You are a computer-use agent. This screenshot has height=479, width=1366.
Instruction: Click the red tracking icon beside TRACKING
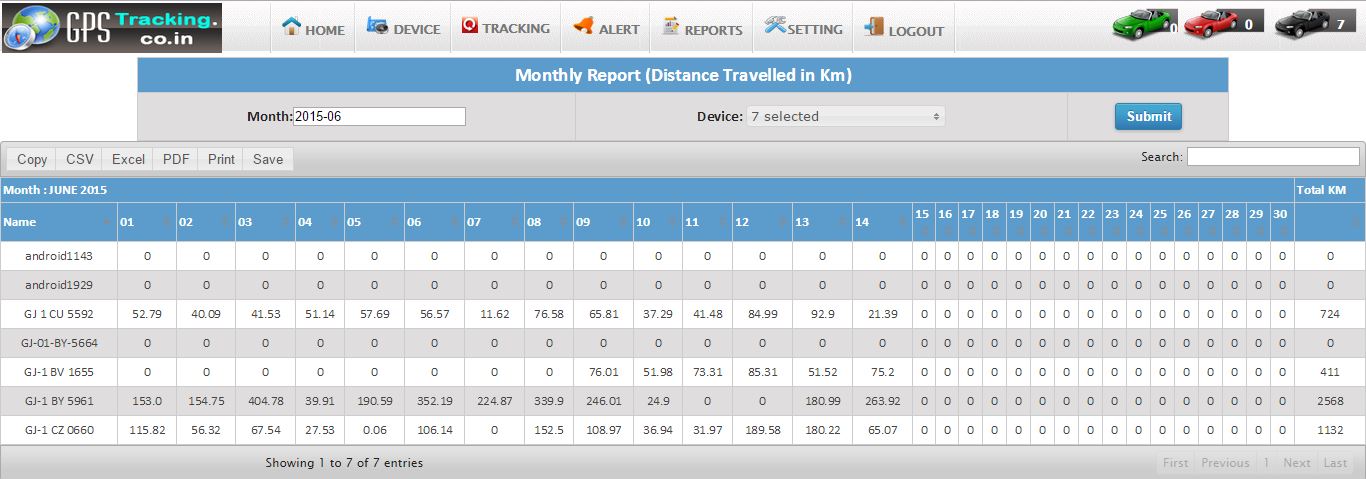point(470,26)
